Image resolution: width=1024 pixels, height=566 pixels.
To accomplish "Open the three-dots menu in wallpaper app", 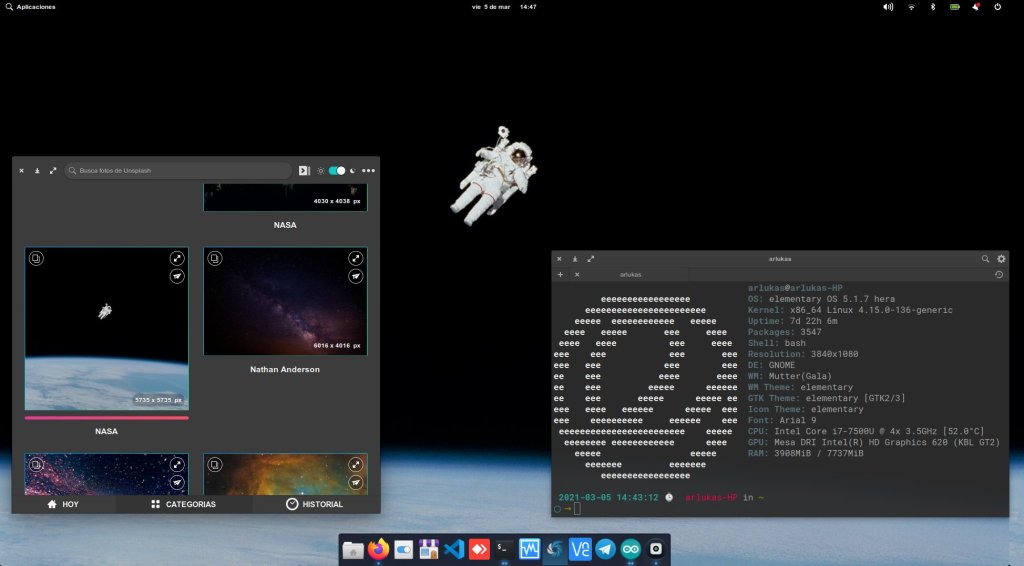I will pos(368,171).
